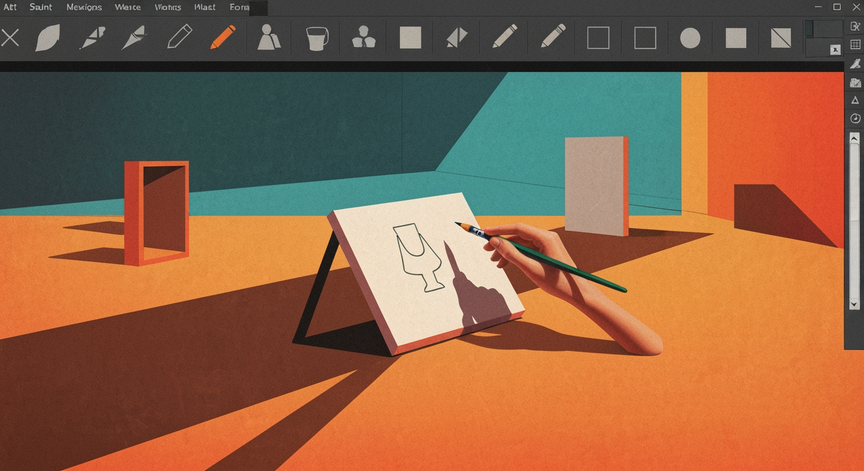This screenshot has height=471, width=864.
Task: Open the "Mexions" menu
Action: click(x=84, y=7)
